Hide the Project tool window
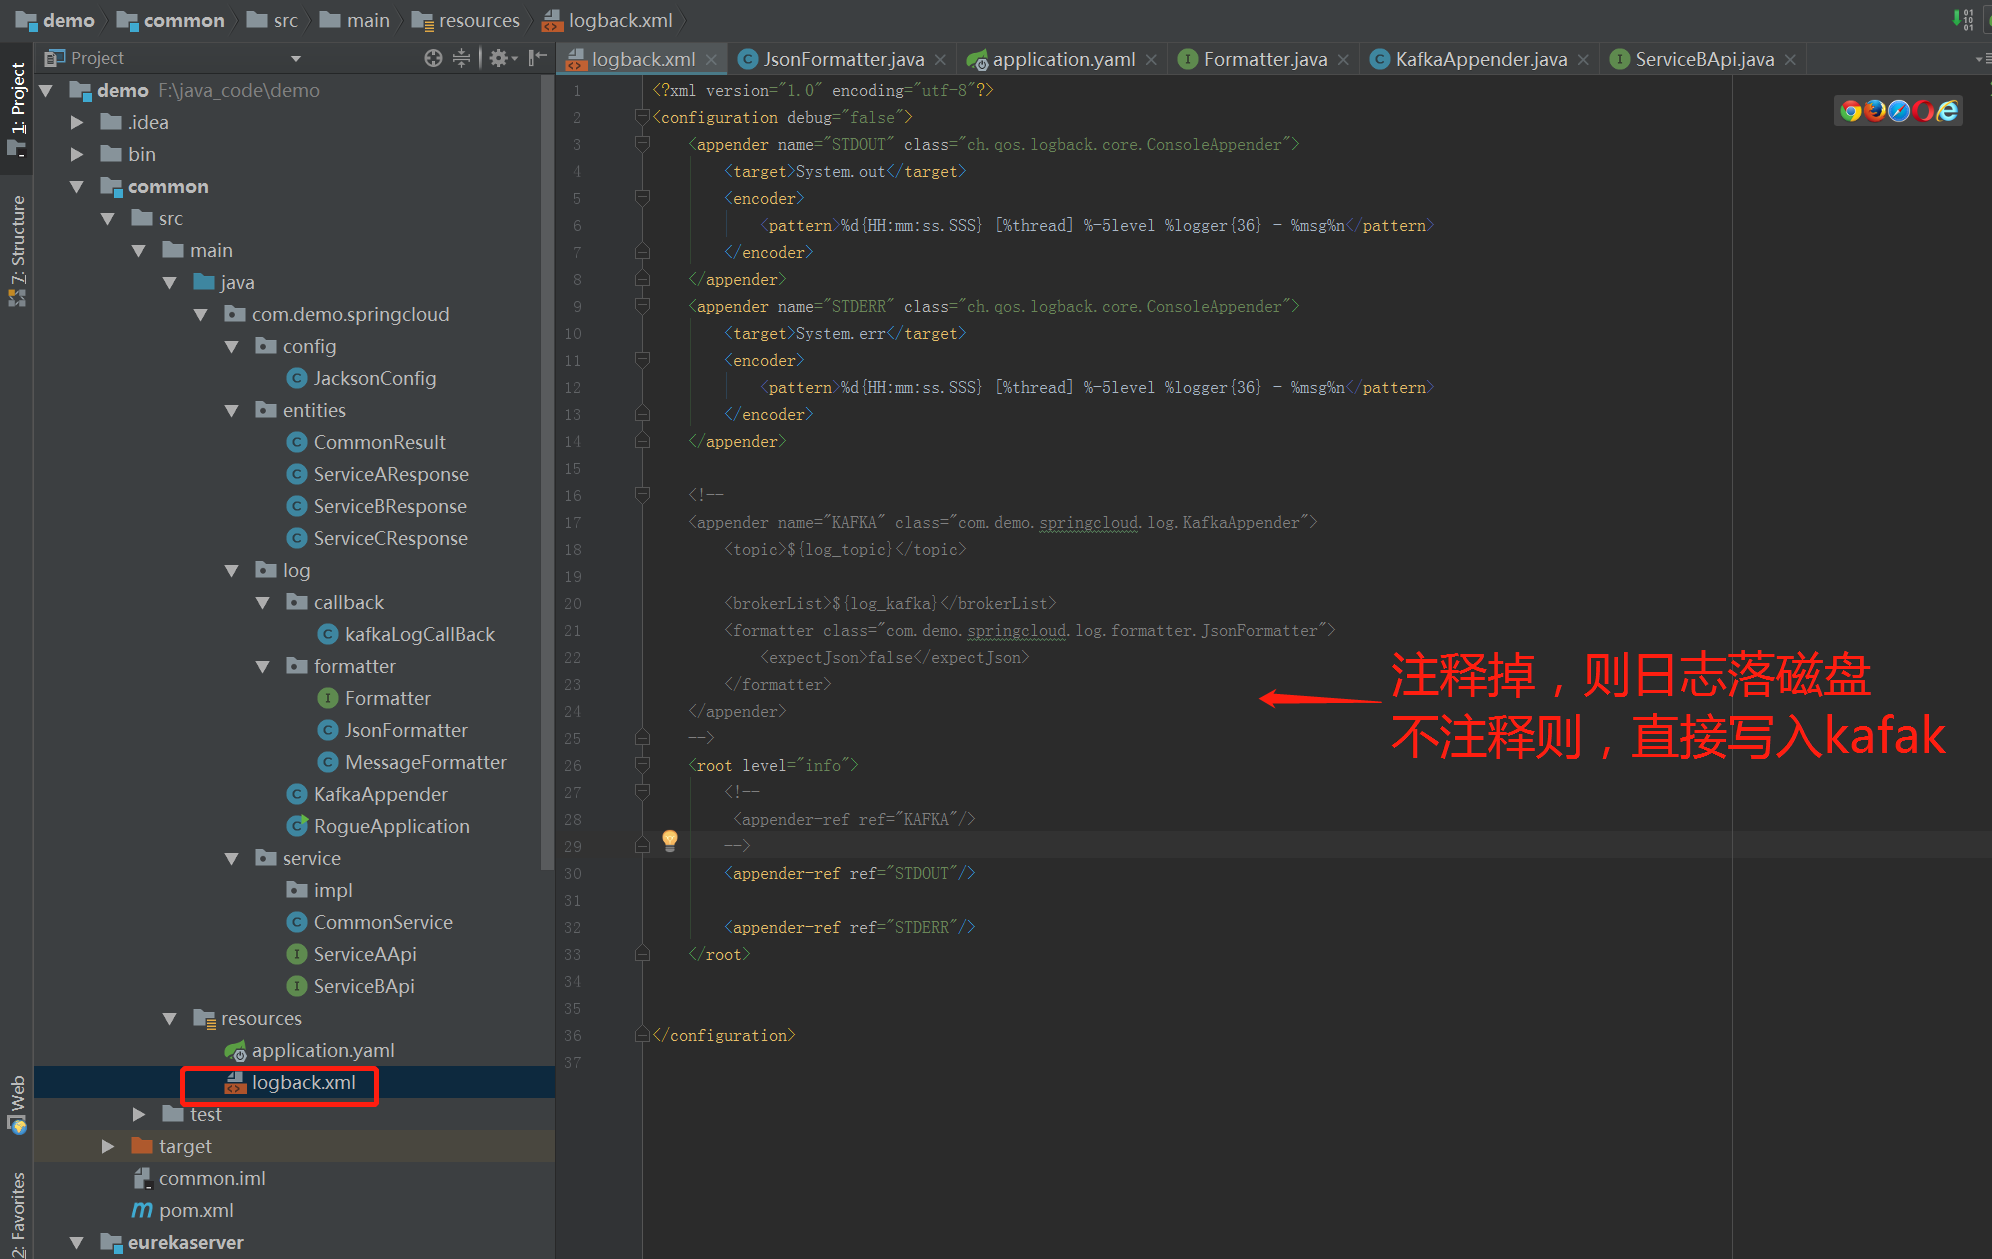Viewport: 1992px width, 1259px height. 538,58
